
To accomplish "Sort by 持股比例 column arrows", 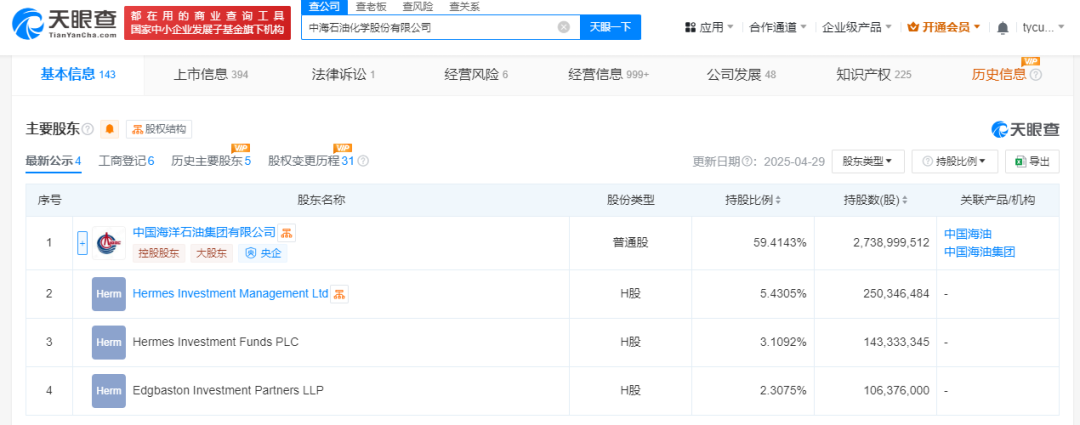I will point(778,200).
